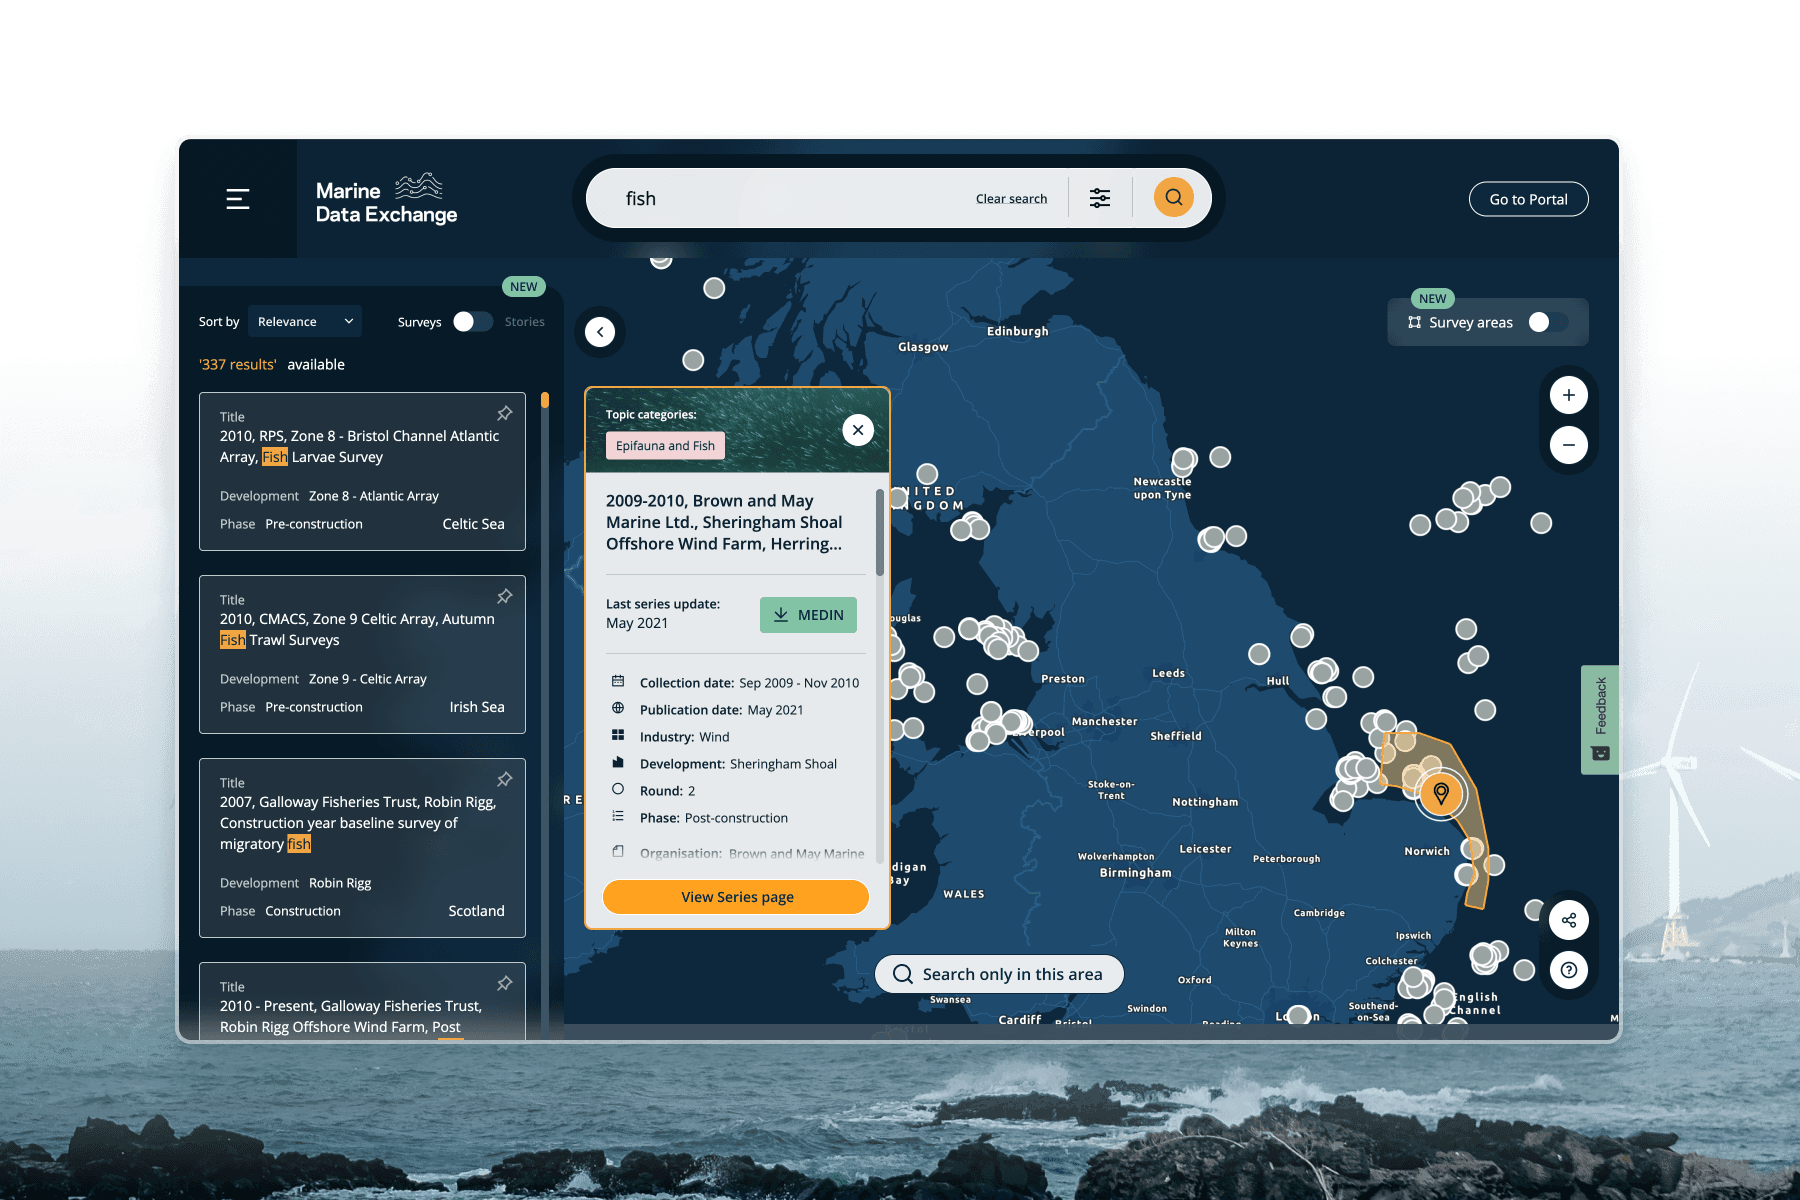Viewport: 1800px width, 1200px height.
Task: Click the Collection date calendar icon
Action: click(x=618, y=681)
